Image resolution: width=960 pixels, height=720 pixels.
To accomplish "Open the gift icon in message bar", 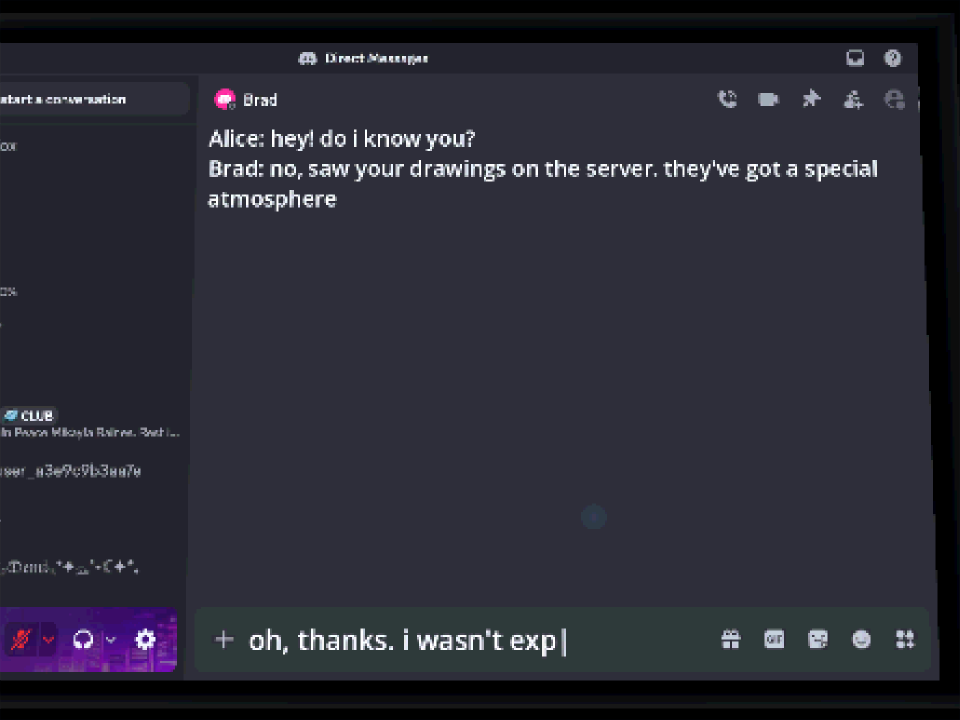I will click(x=731, y=640).
